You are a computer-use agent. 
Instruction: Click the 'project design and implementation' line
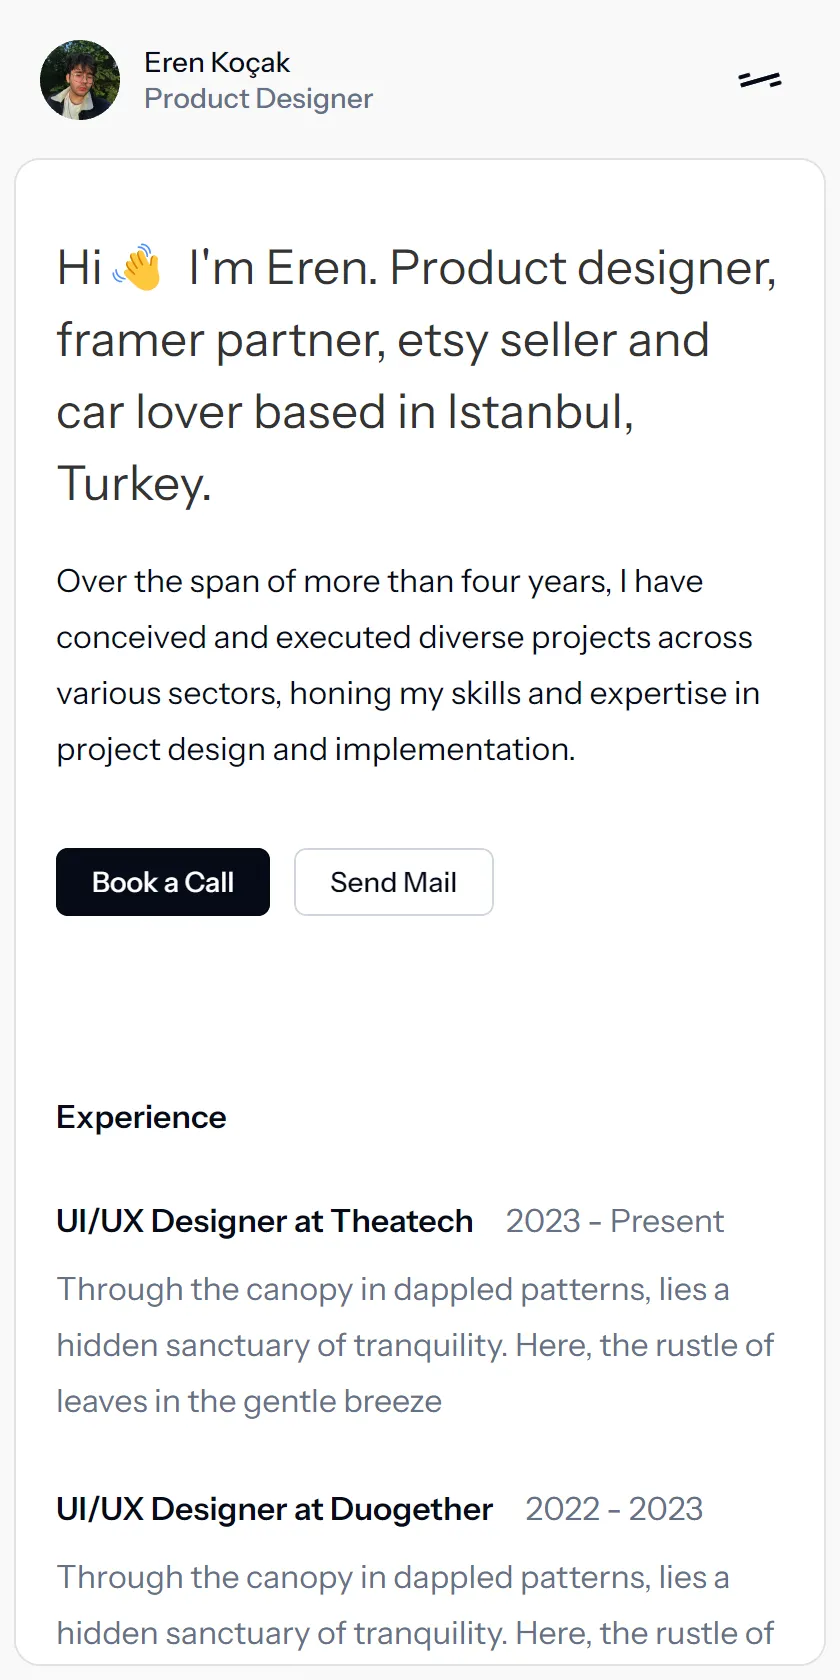click(316, 749)
